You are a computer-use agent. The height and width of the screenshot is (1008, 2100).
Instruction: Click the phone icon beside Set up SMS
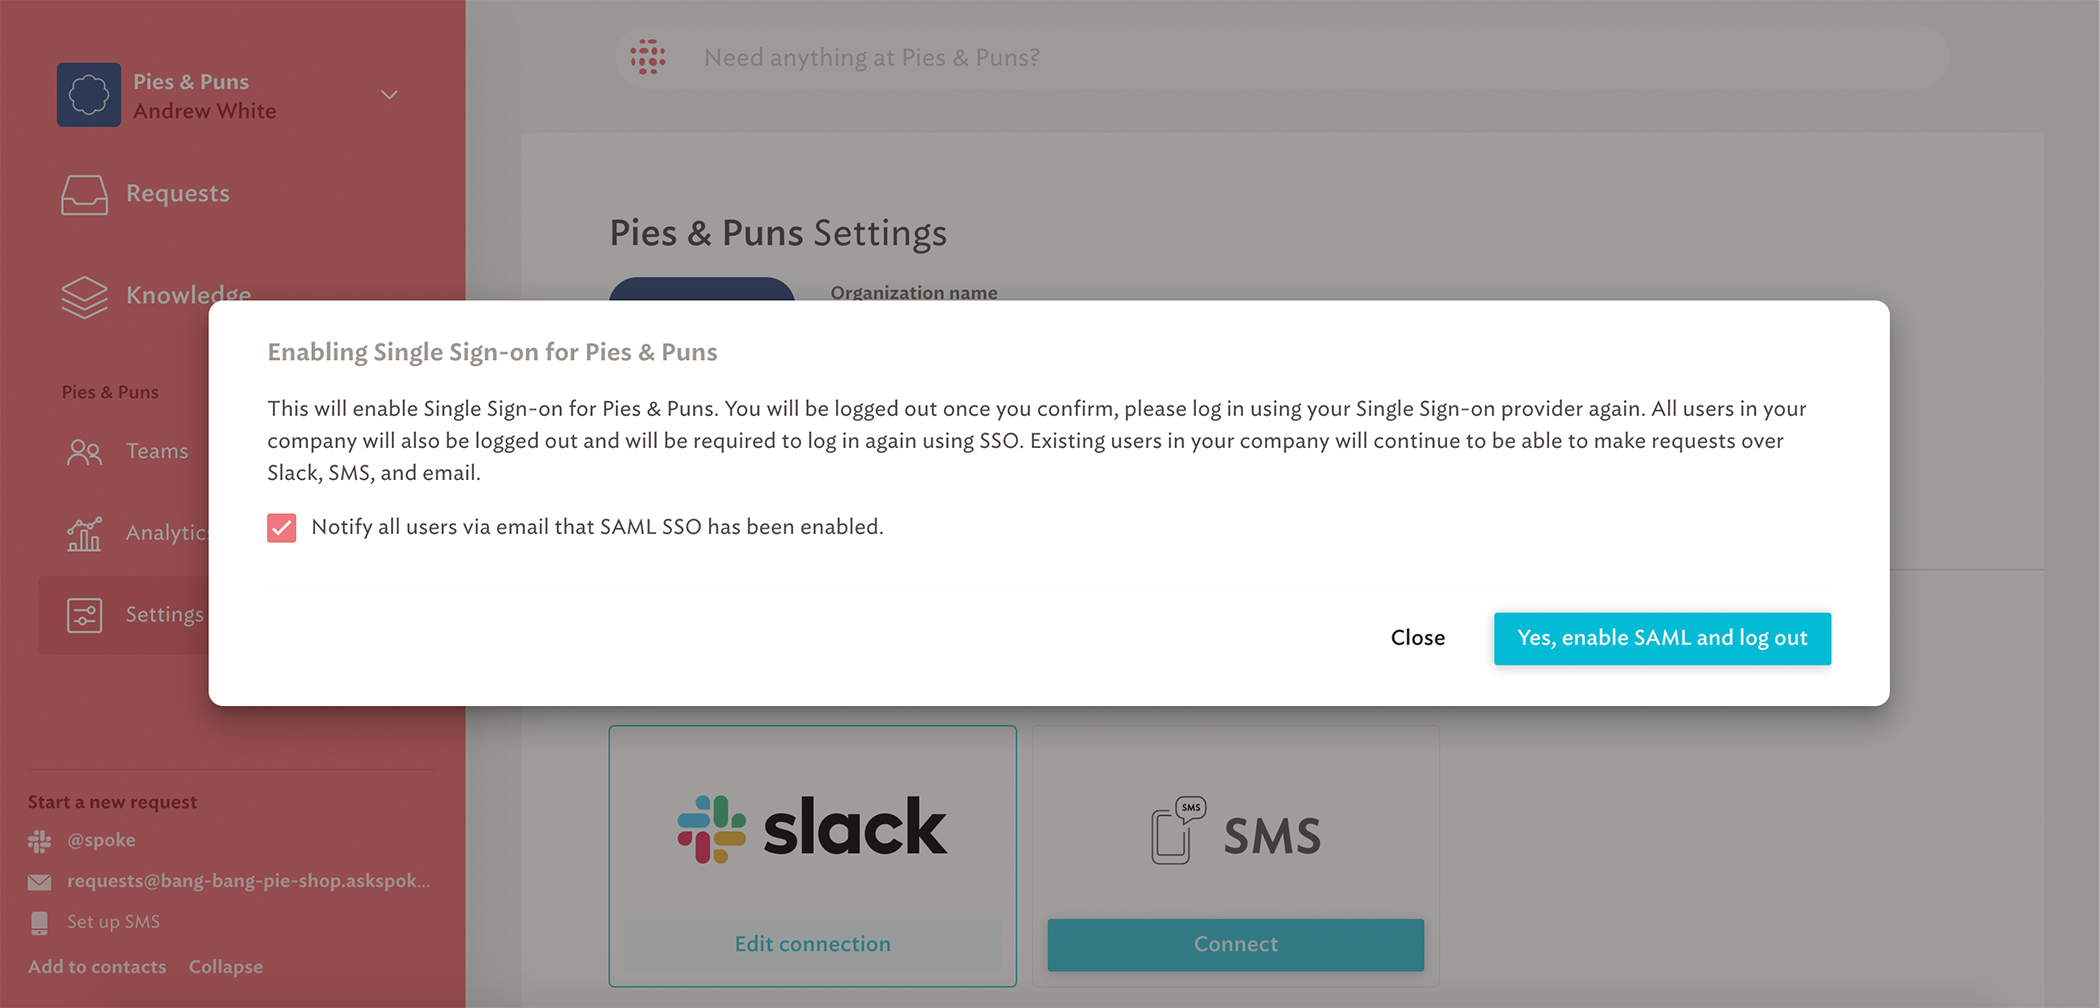(x=39, y=923)
